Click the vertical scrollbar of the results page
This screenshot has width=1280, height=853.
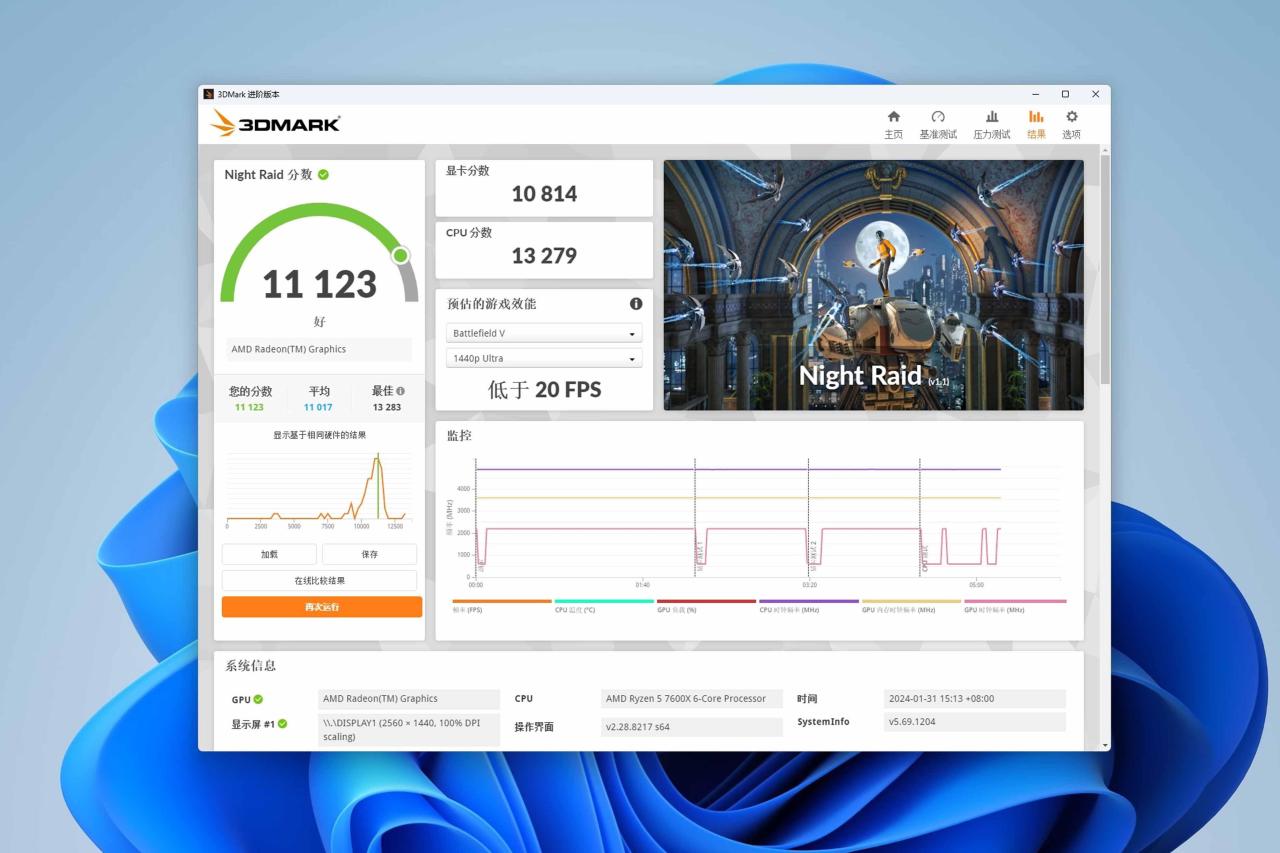(1105, 270)
